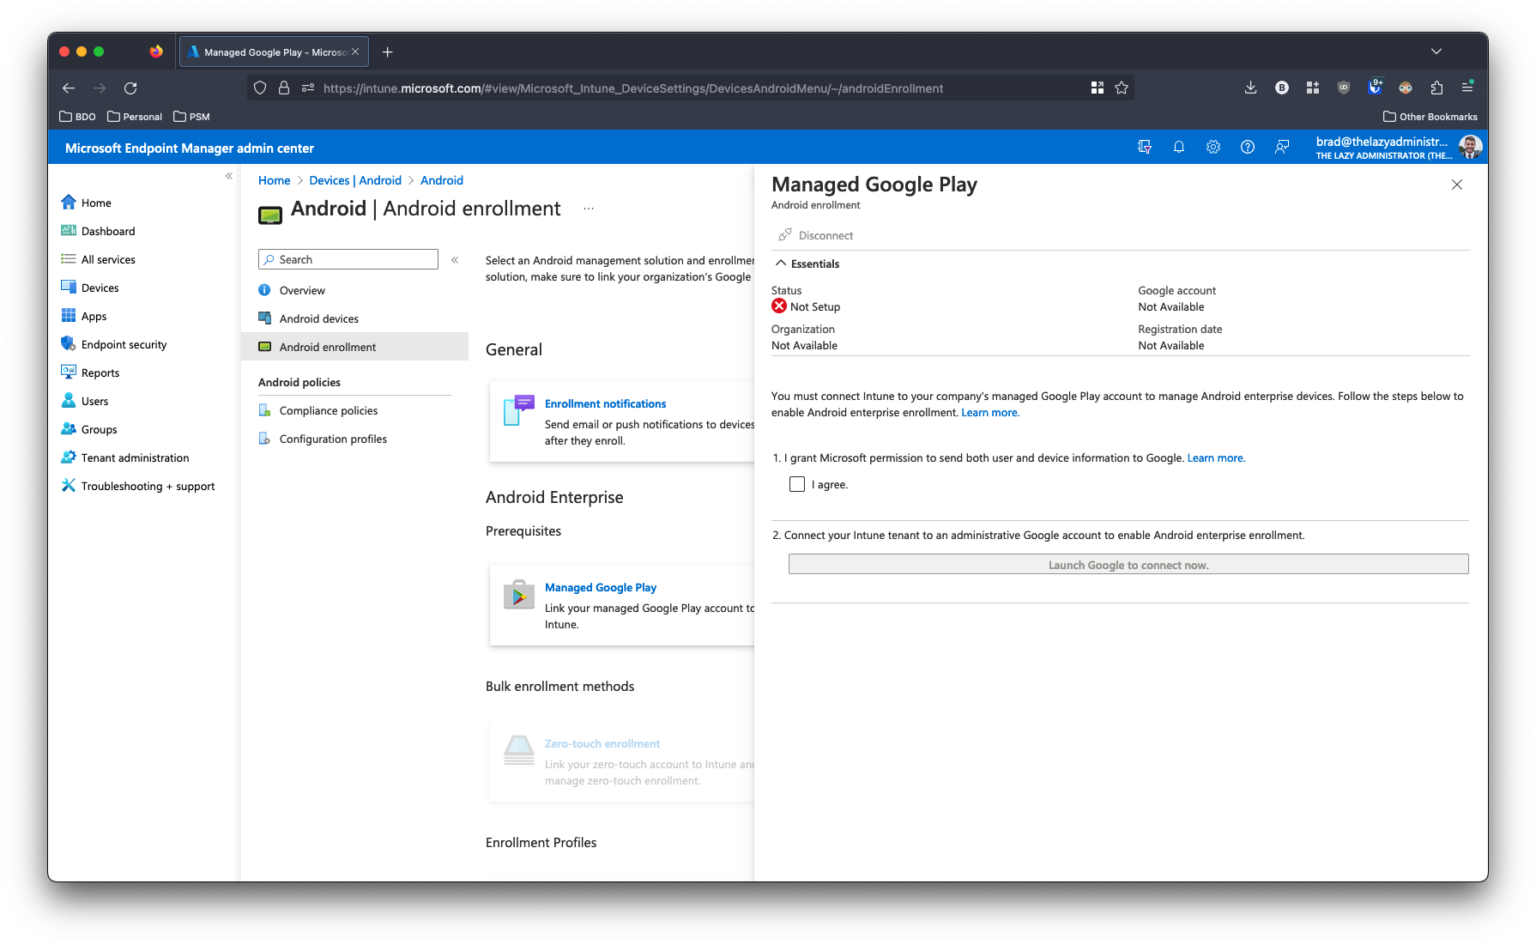Open the Personal bookmarks folder
The height and width of the screenshot is (945, 1536).
tap(135, 117)
